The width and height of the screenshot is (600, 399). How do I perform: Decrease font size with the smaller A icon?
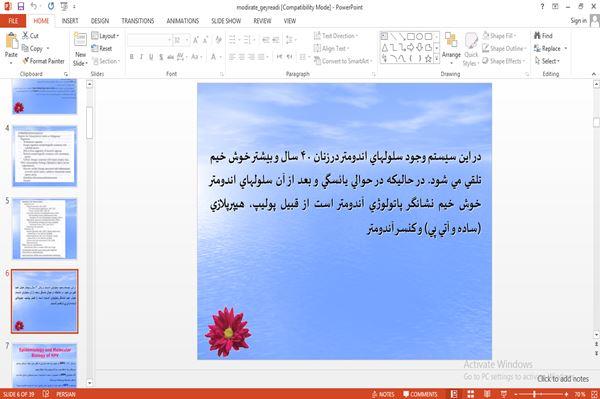[206, 40]
